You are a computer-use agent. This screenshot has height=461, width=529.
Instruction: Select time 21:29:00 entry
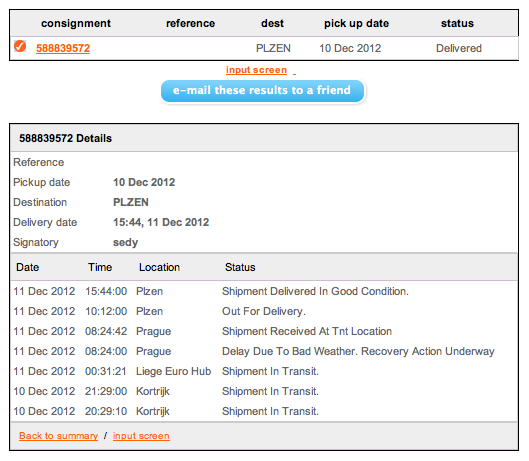[106, 391]
